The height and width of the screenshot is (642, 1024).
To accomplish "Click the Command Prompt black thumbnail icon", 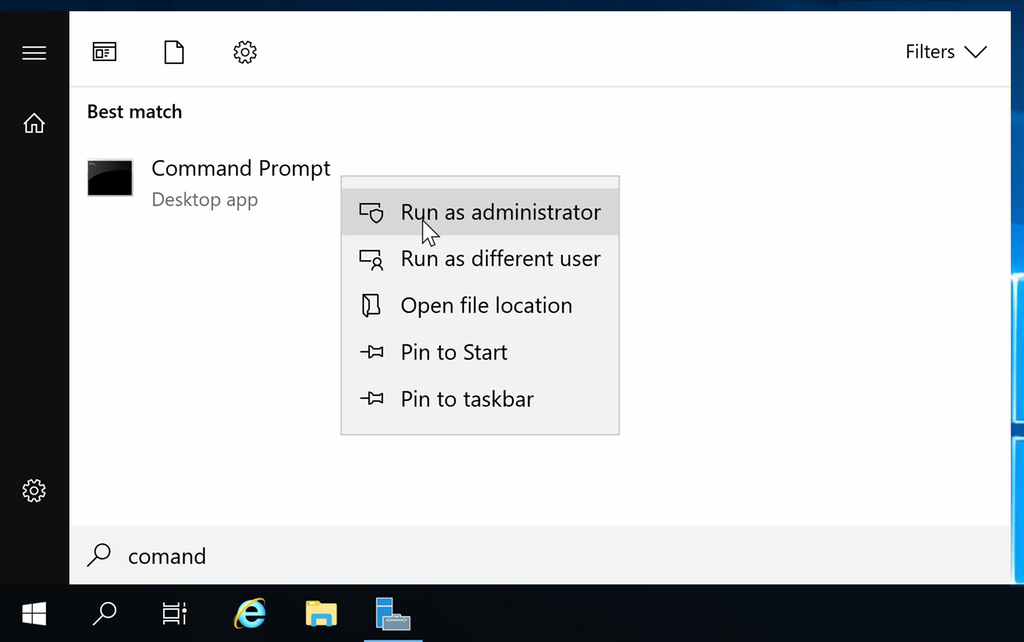I will [x=110, y=178].
